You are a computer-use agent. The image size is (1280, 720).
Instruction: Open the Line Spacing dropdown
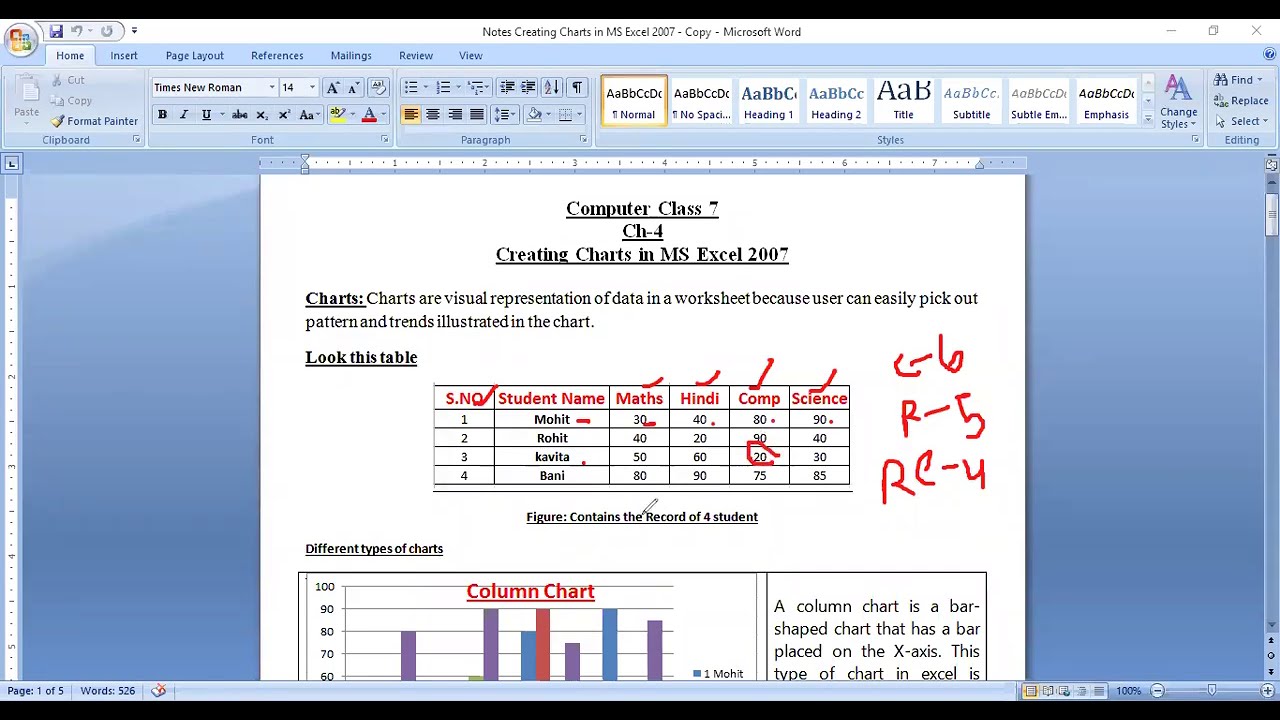(506, 115)
